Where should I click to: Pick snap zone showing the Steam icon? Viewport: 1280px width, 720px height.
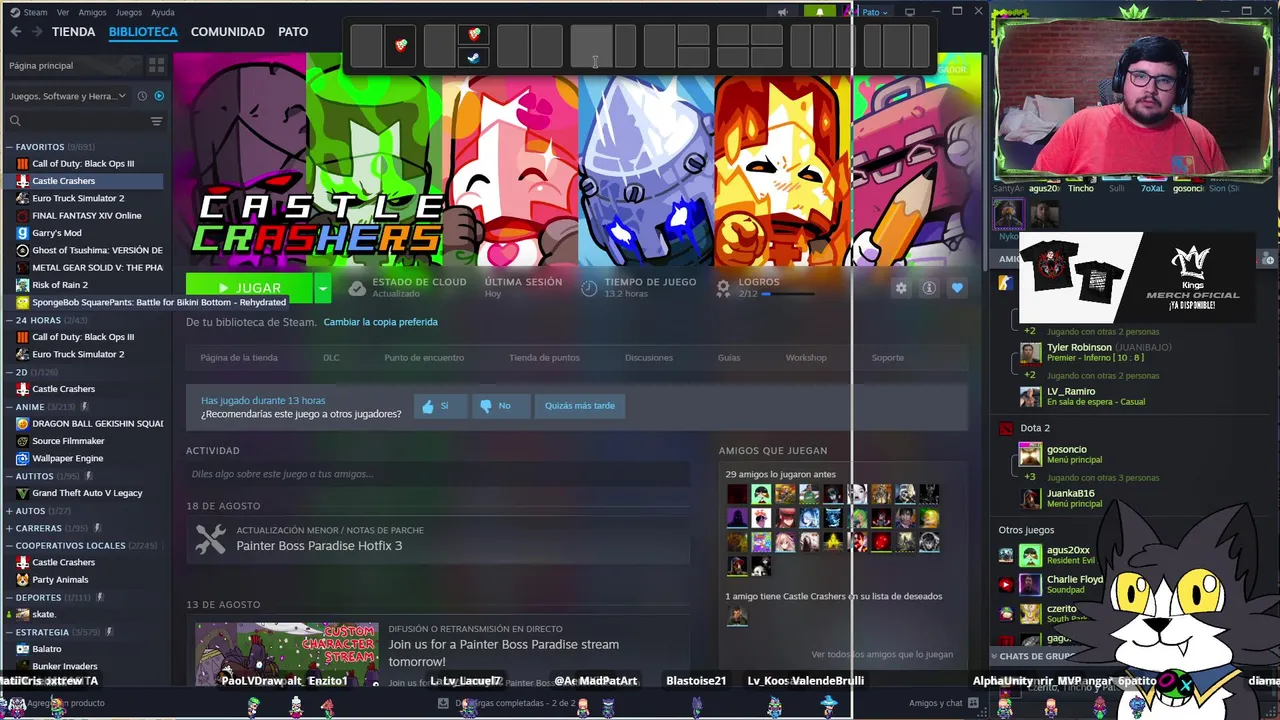[x=474, y=58]
